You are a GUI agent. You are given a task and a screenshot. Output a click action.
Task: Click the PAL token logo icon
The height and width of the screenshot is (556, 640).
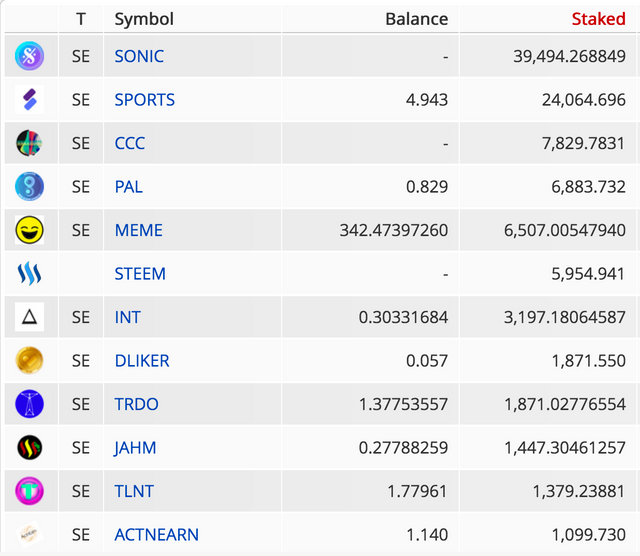coord(29,187)
